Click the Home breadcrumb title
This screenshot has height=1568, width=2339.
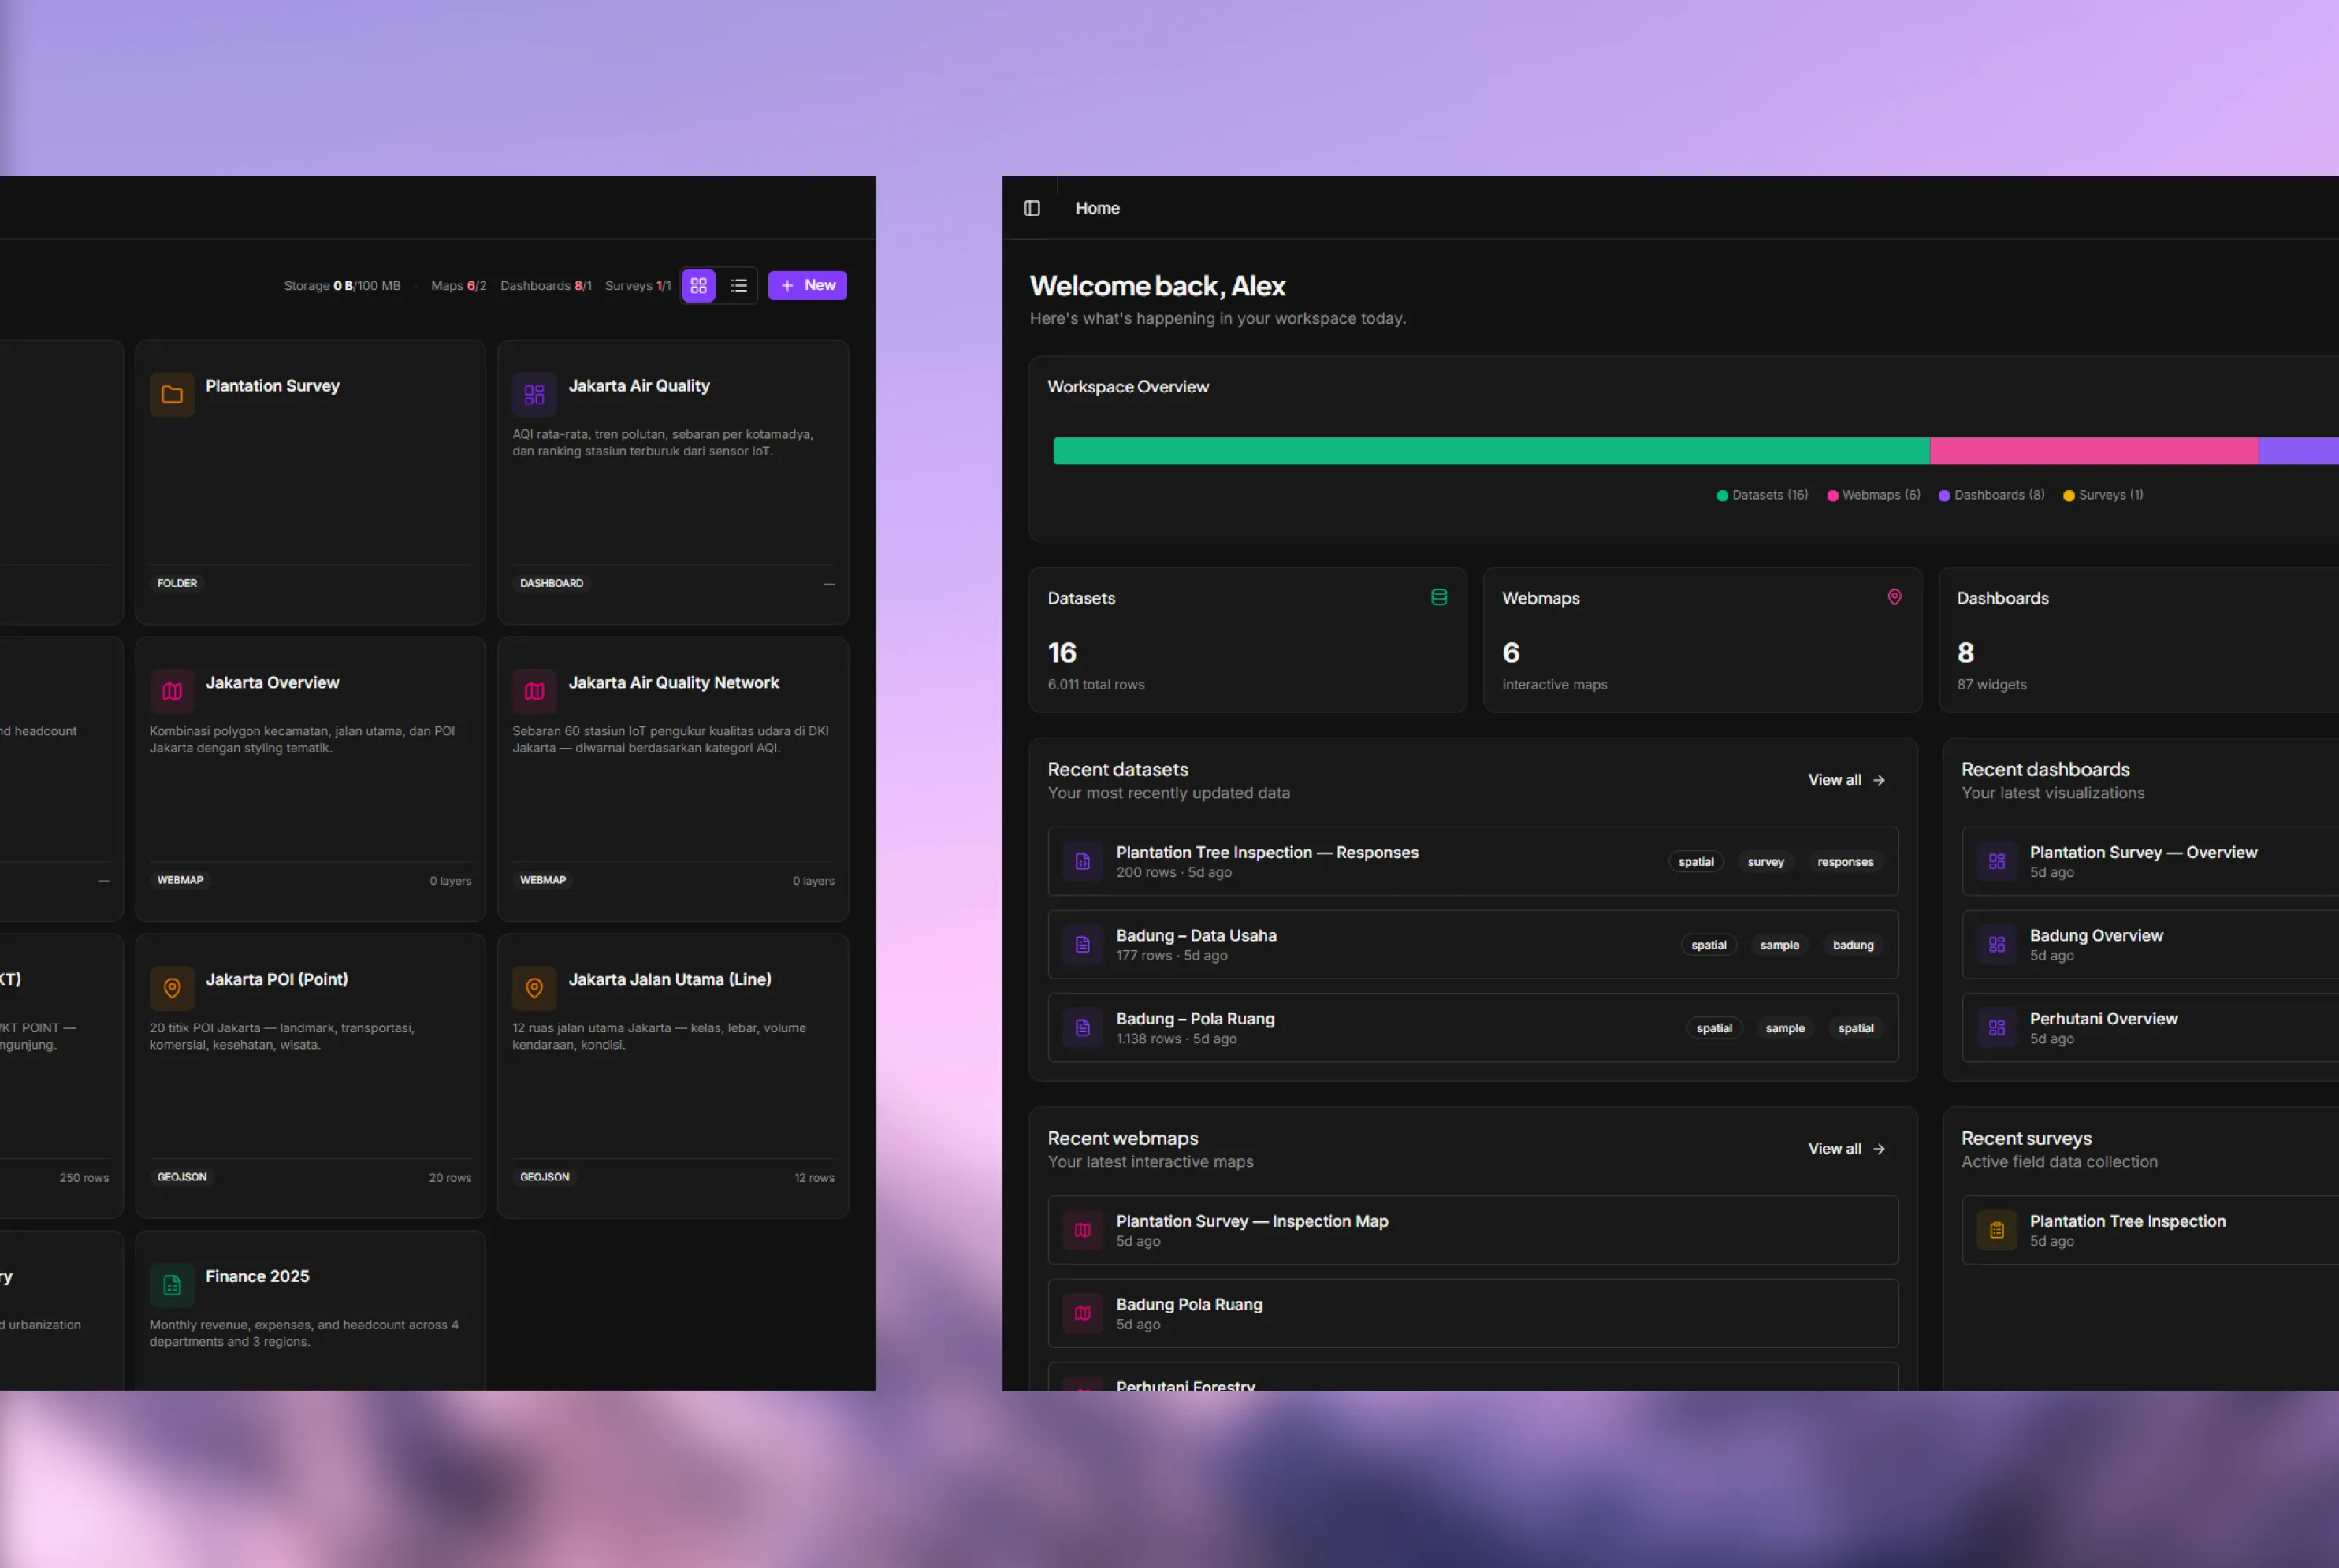click(1097, 208)
